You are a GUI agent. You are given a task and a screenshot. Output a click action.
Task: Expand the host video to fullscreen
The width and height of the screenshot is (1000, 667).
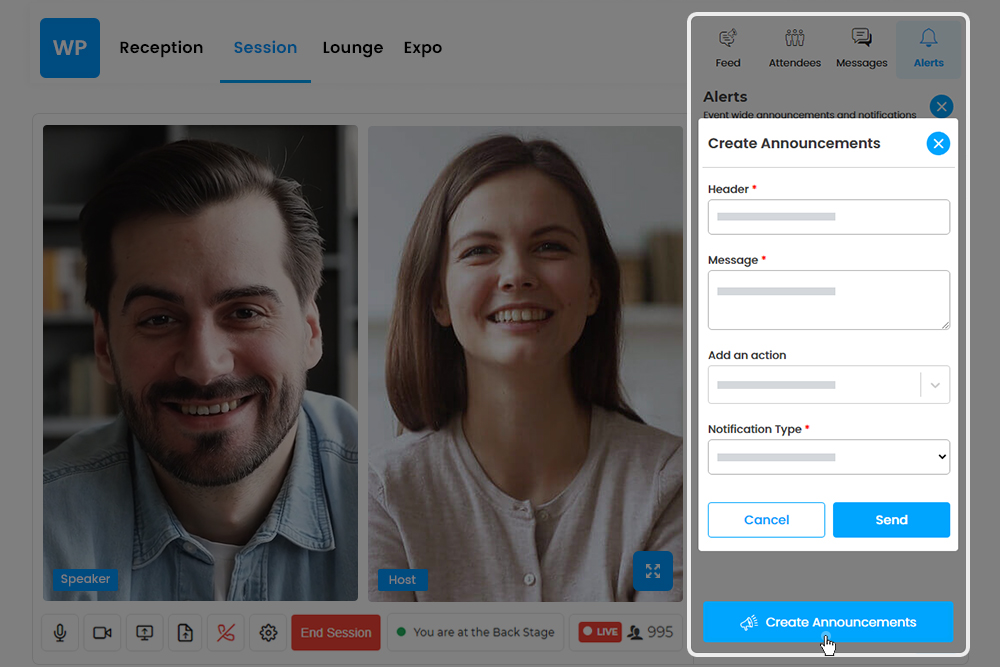[653, 571]
